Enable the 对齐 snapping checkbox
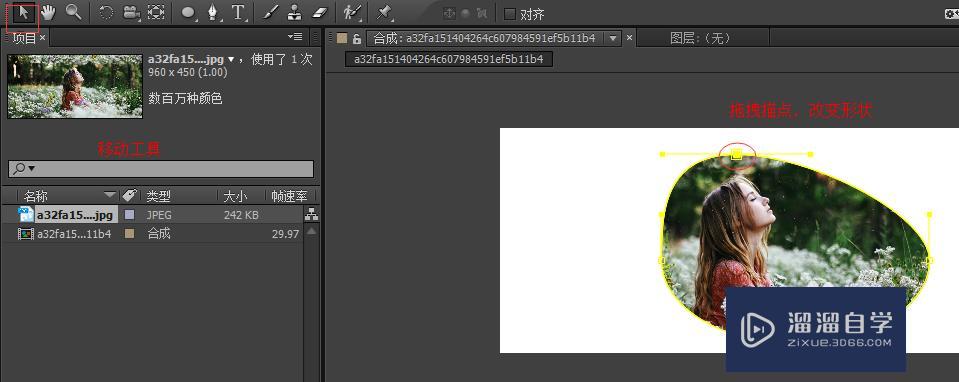959x382 pixels. pyautogui.click(x=509, y=13)
